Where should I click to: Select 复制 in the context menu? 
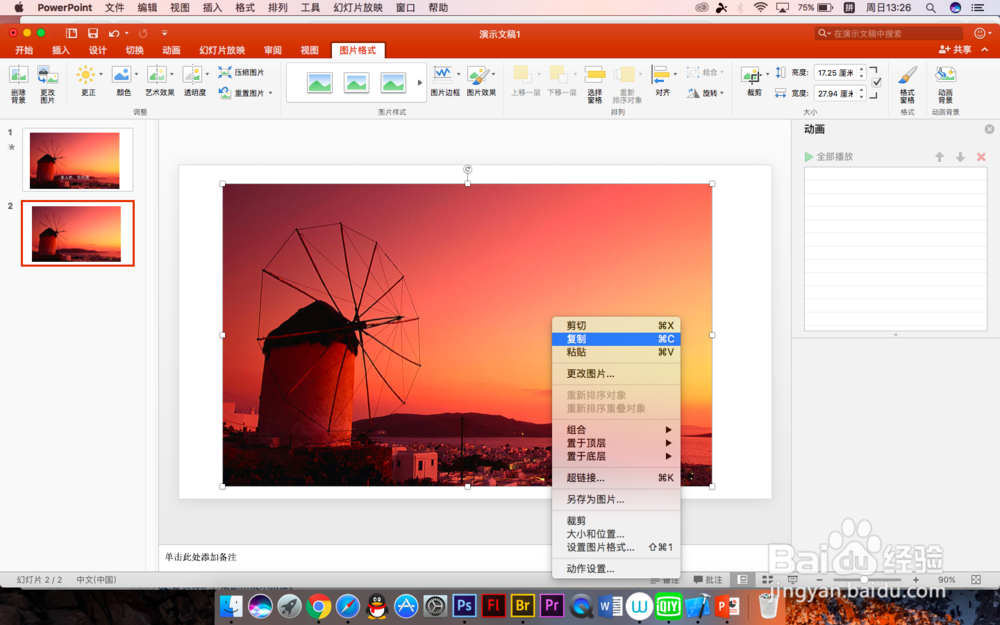click(x=616, y=339)
